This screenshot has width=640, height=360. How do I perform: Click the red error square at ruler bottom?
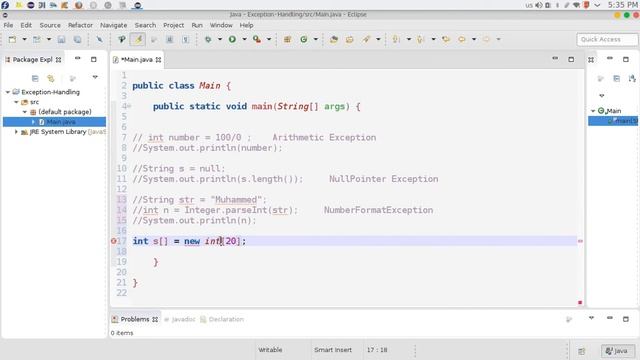pos(580,302)
